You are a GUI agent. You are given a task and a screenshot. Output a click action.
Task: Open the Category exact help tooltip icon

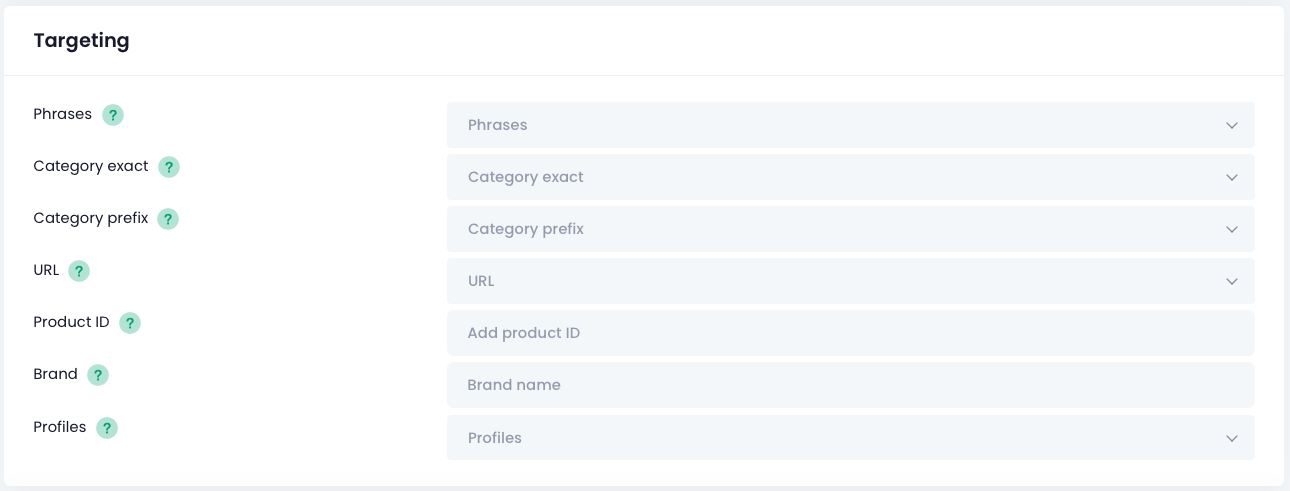169,167
